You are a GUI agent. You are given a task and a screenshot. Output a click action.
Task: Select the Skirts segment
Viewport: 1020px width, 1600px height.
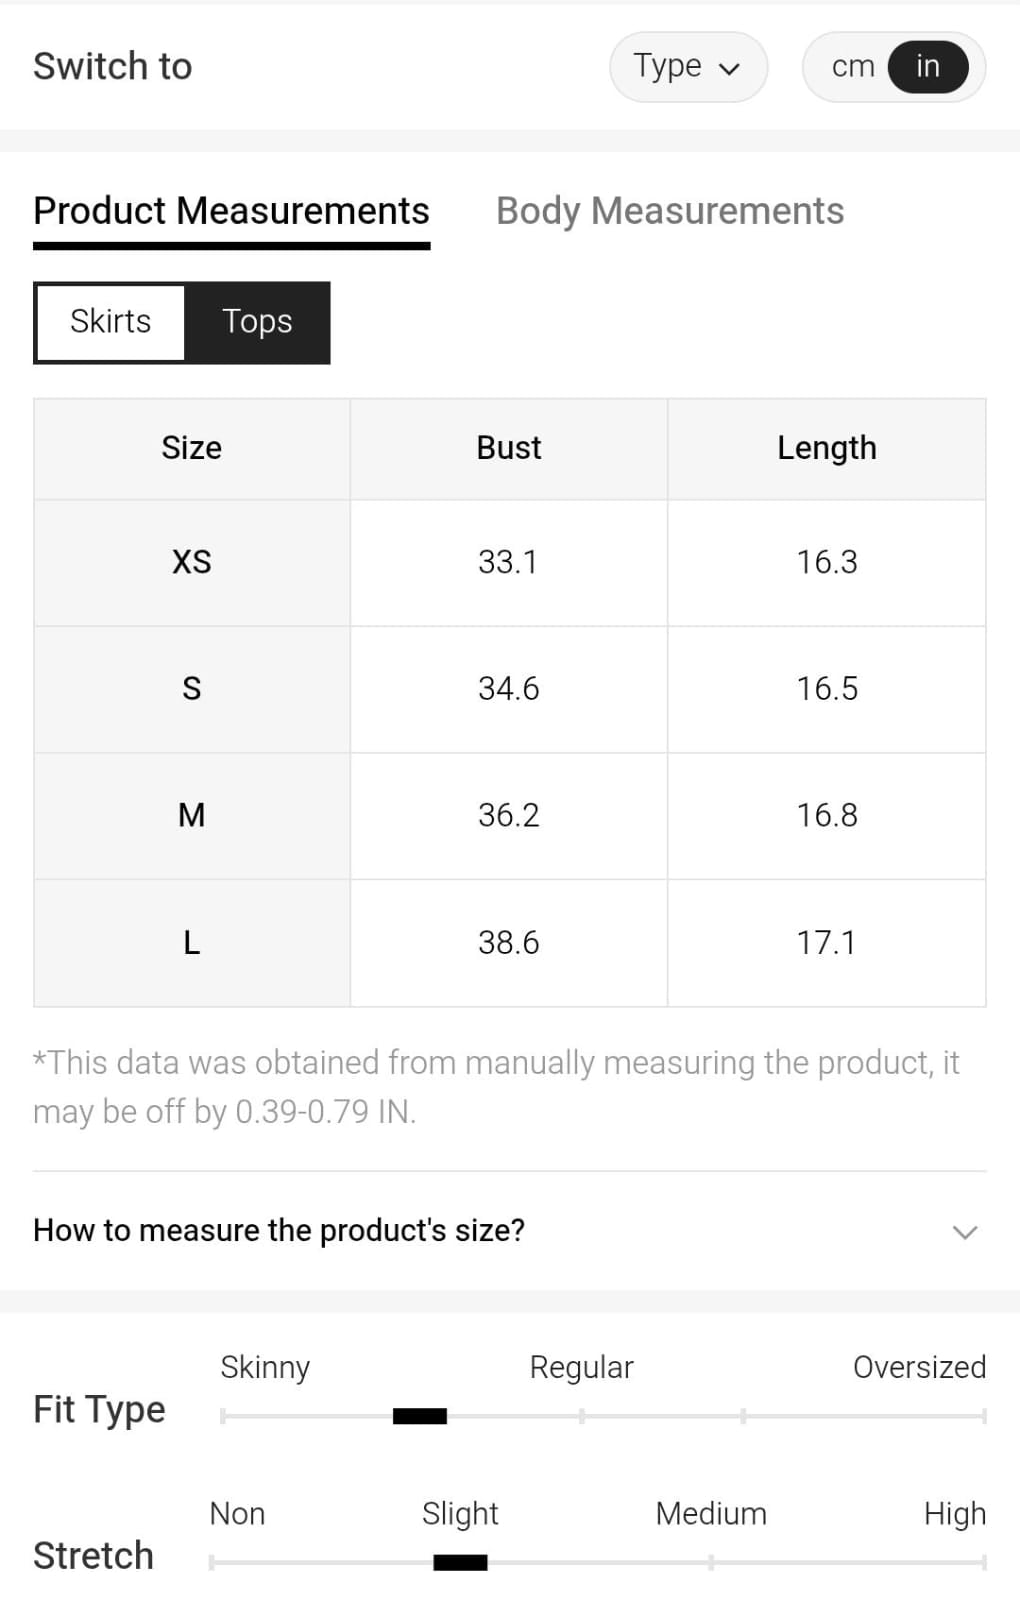coord(110,322)
